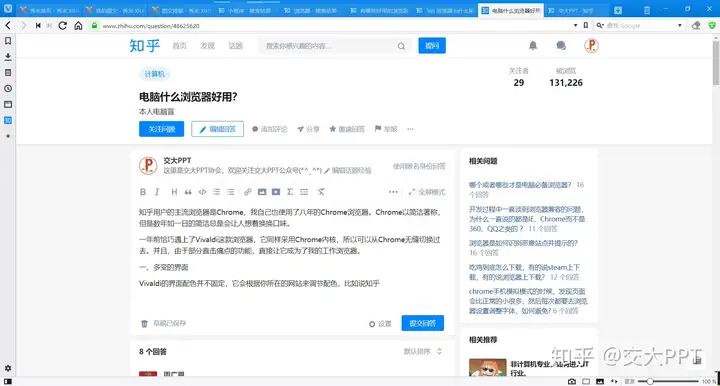The height and width of the screenshot is (386, 720).
Task: Toggle blockquote in the editor toolbar
Action: pos(188,192)
